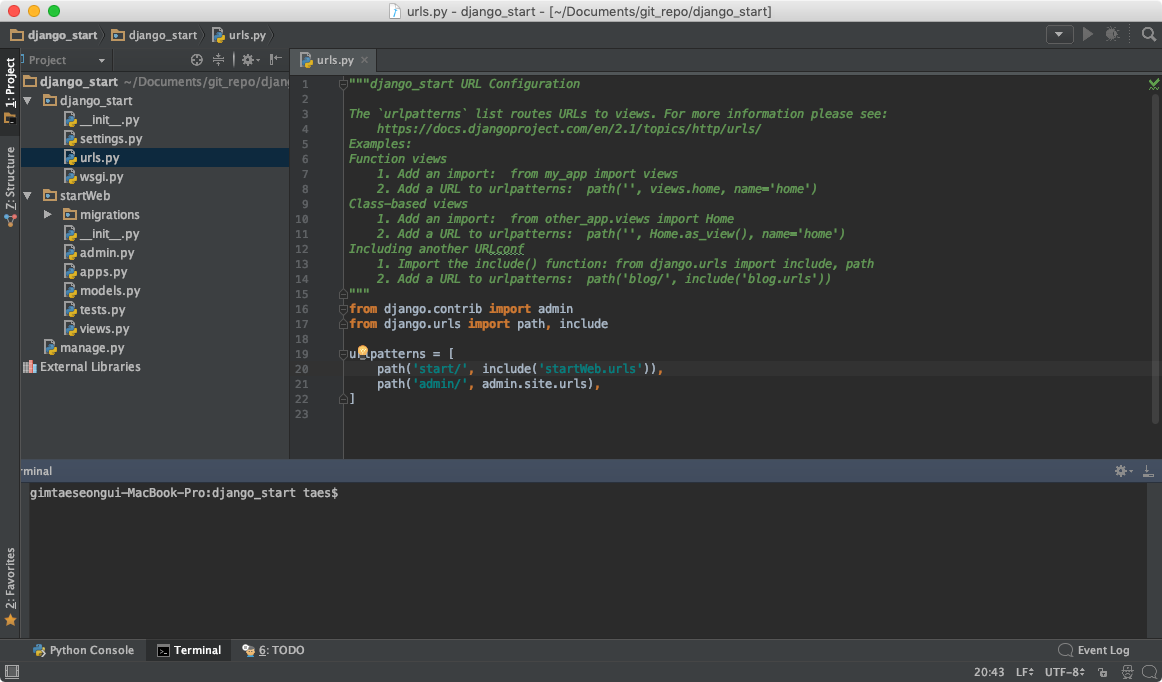Toggle the read-only lock icon in status bar

pos(1102,672)
